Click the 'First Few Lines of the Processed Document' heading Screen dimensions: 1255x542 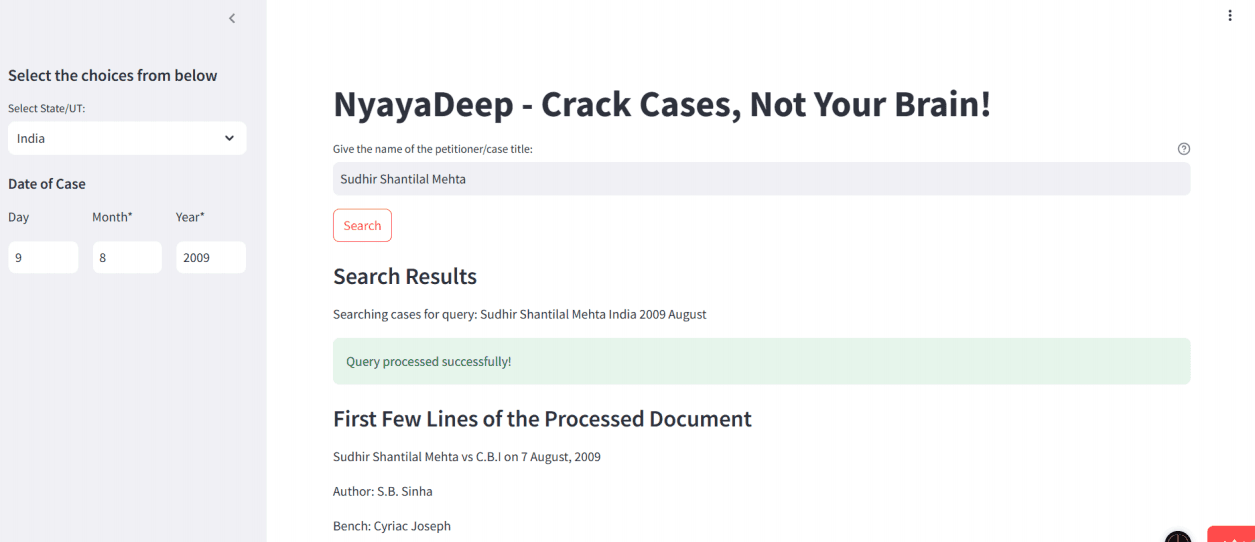[542, 419]
